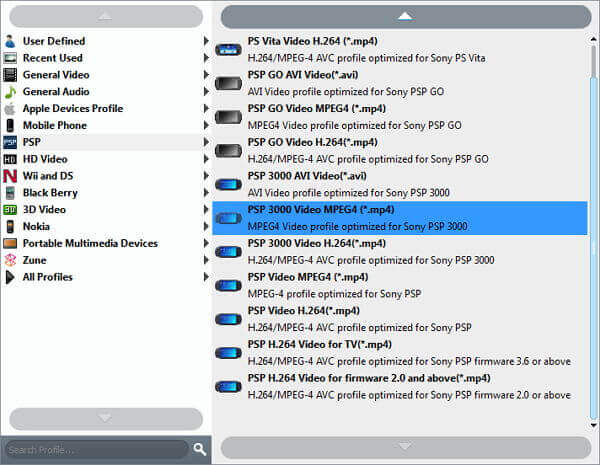Click the Wii and DS red N icon
The width and height of the screenshot is (600, 465).
coord(10,176)
